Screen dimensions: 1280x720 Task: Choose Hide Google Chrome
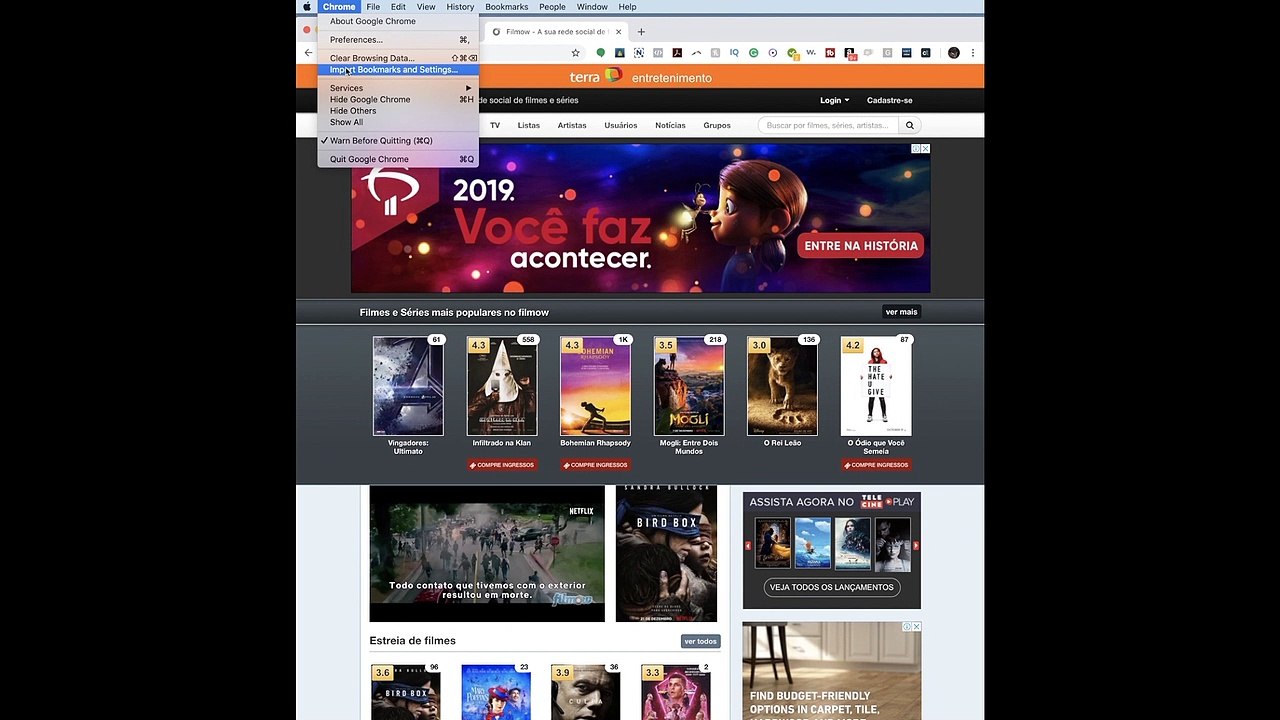point(398,100)
